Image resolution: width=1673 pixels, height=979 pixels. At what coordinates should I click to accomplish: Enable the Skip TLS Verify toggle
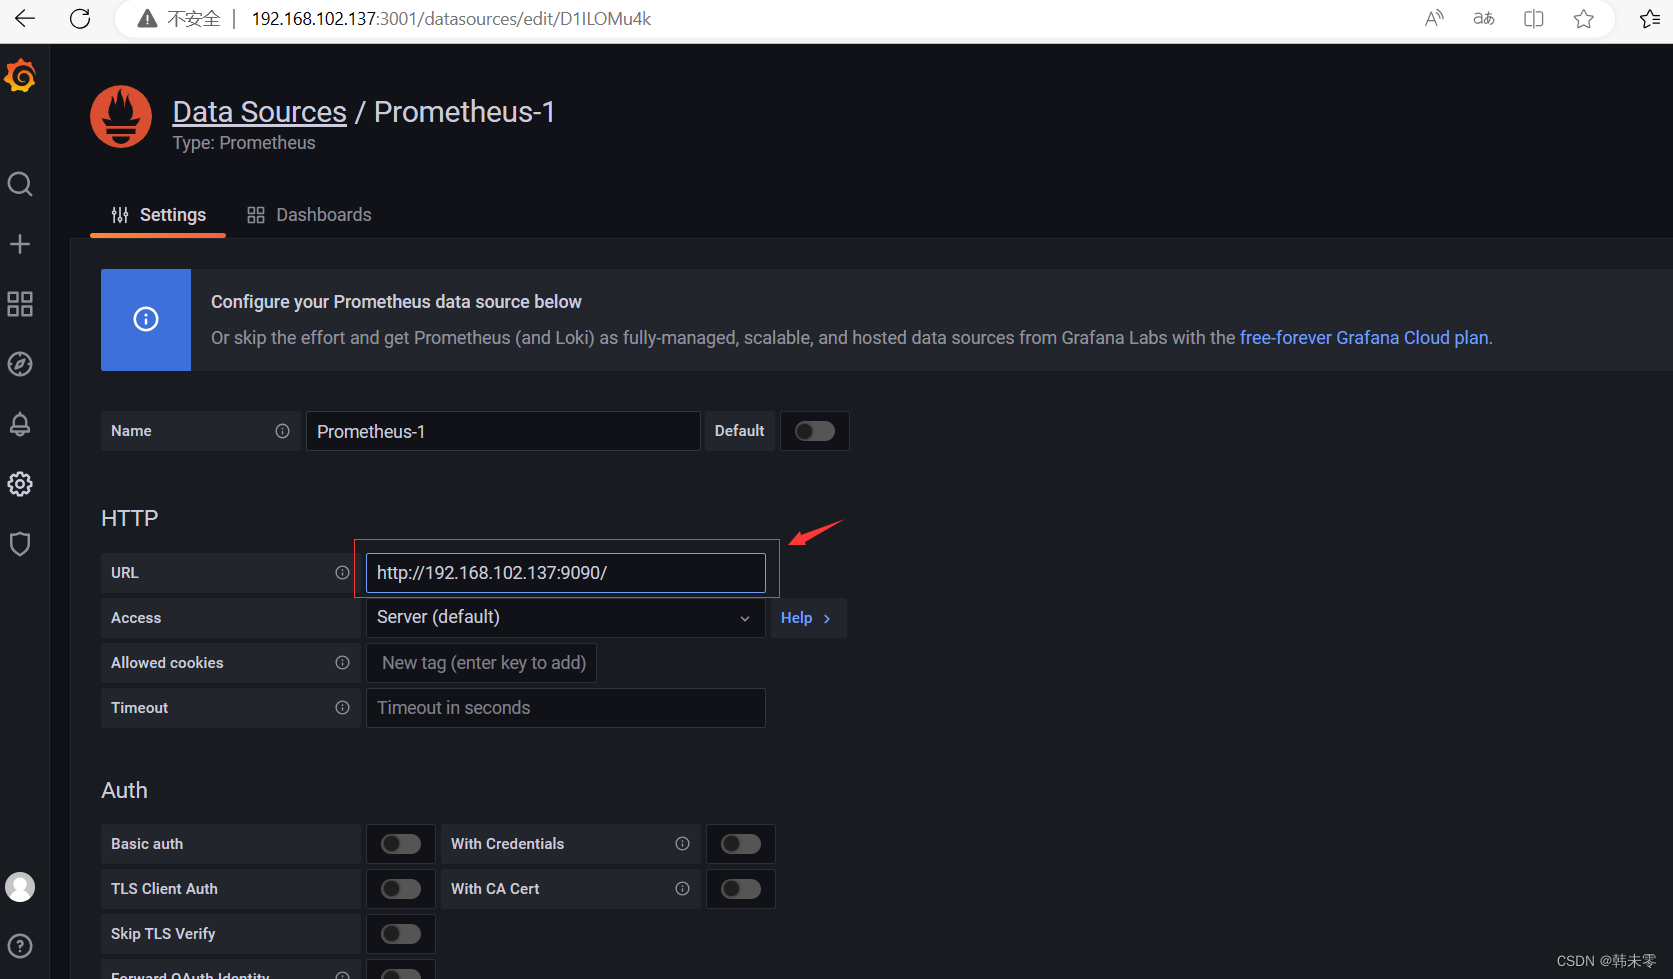point(400,933)
